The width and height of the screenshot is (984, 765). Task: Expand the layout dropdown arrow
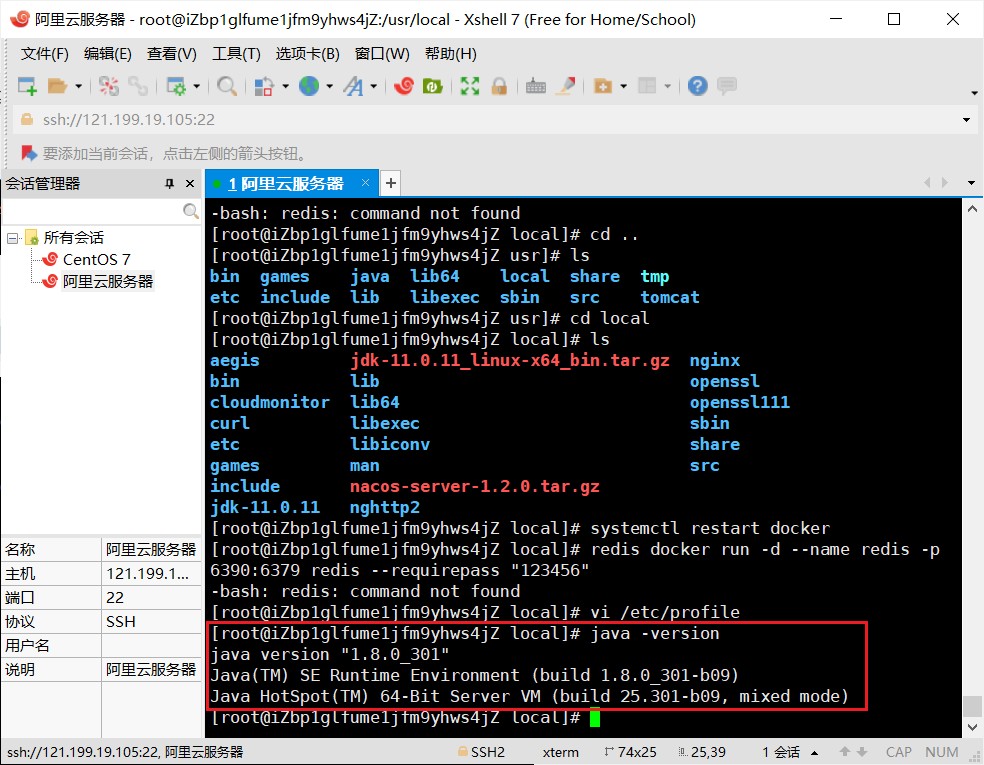(667, 86)
